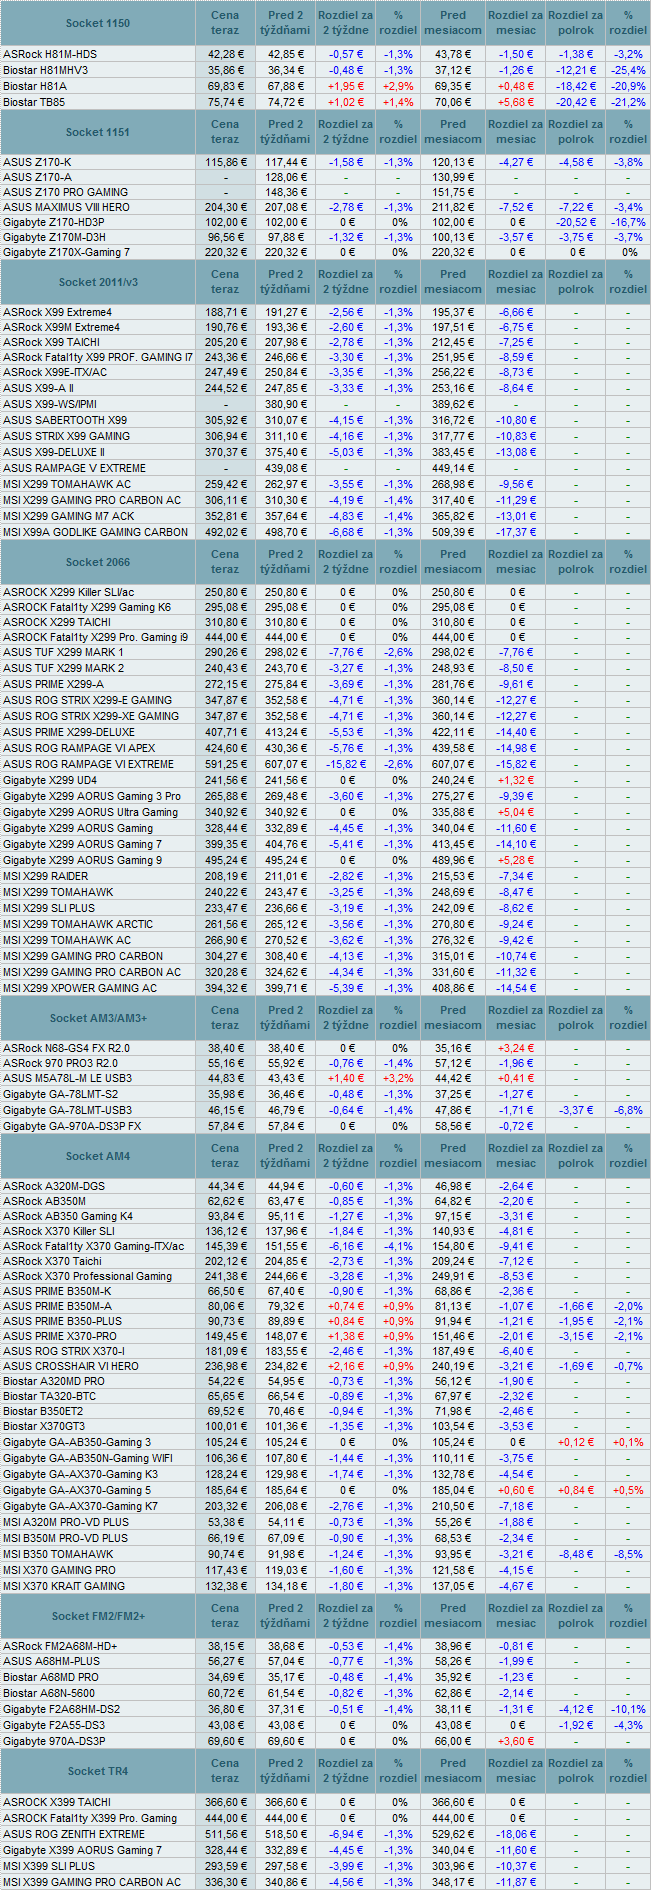Click ASUS ROG RAMPAGE VI APEX

(79, 748)
